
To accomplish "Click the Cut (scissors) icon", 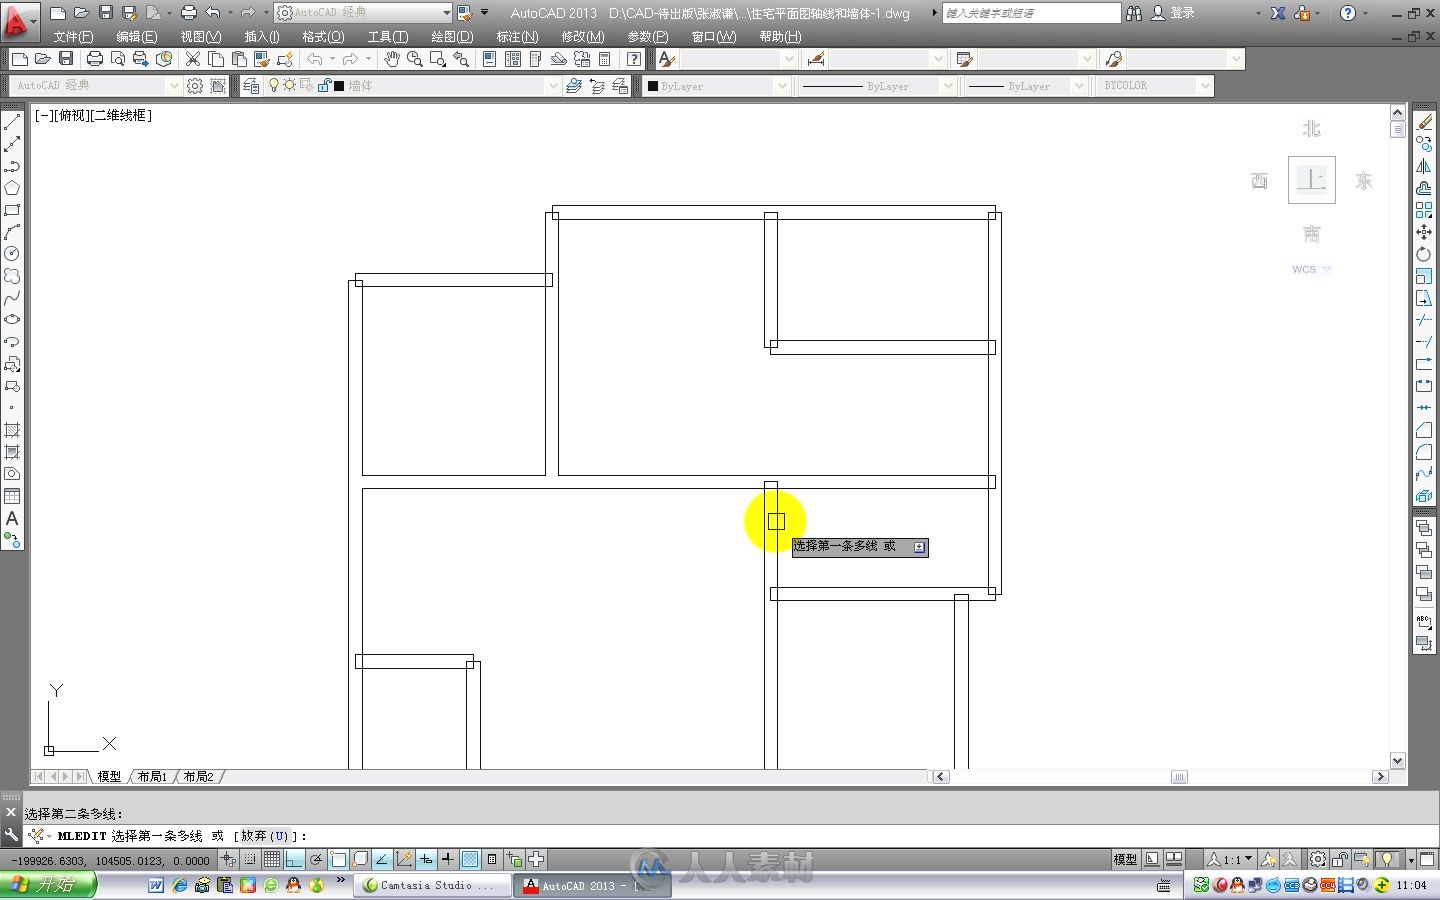I will point(193,60).
